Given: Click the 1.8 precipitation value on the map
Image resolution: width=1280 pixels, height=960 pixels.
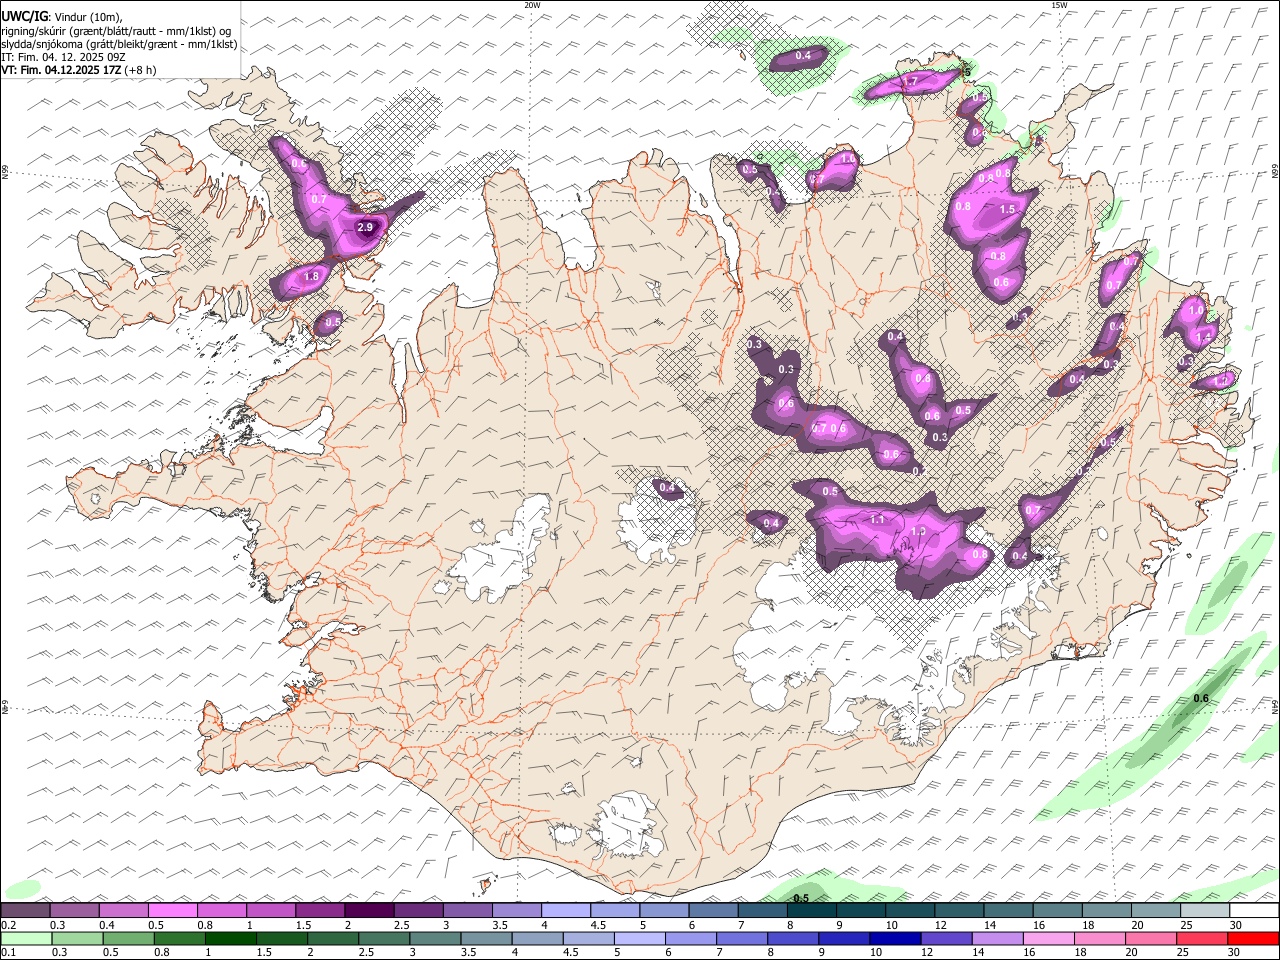Looking at the screenshot, I should (x=311, y=277).
